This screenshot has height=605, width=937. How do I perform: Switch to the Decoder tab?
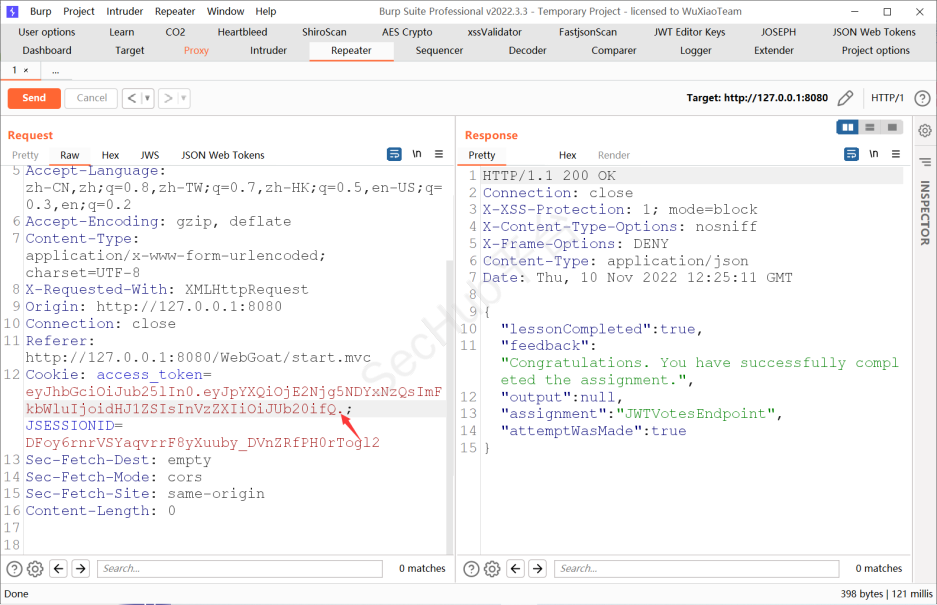(x=527, y=50)
